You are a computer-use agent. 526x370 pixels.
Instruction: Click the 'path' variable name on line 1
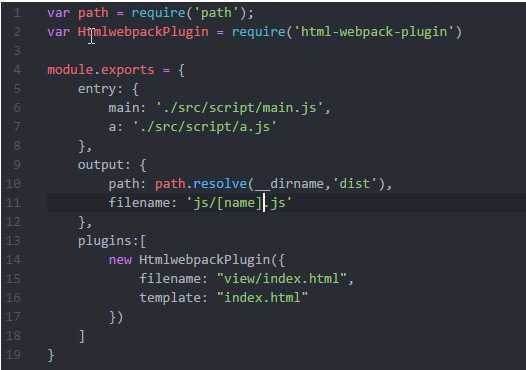pos(93,13)
